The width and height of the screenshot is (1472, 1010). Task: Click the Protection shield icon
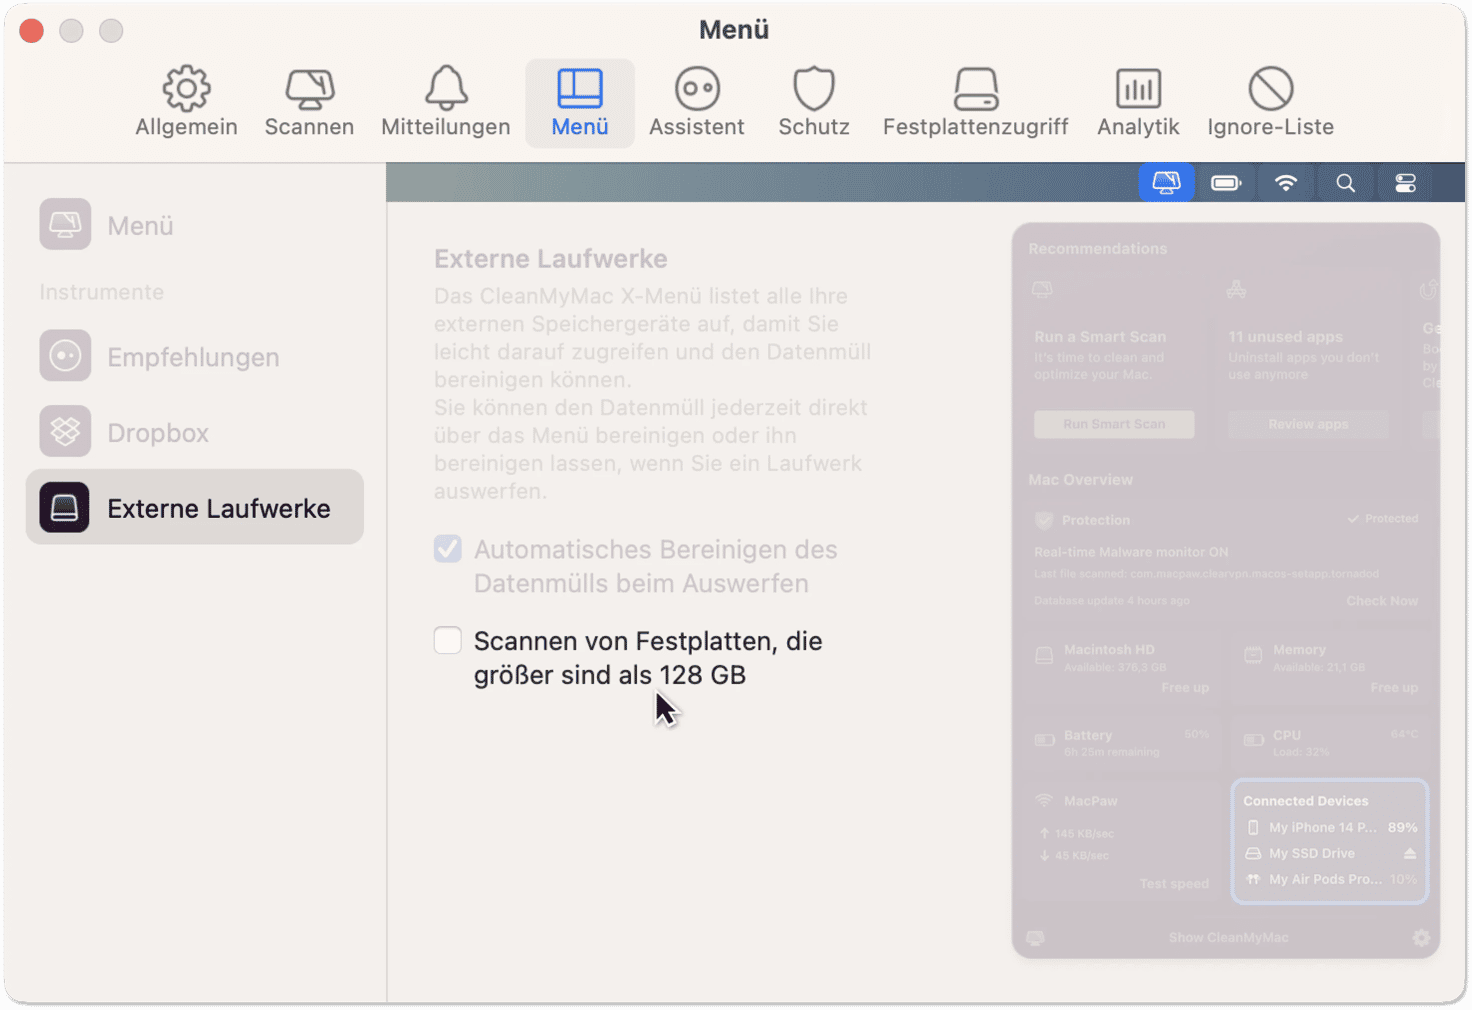(x=1044, y=520)
